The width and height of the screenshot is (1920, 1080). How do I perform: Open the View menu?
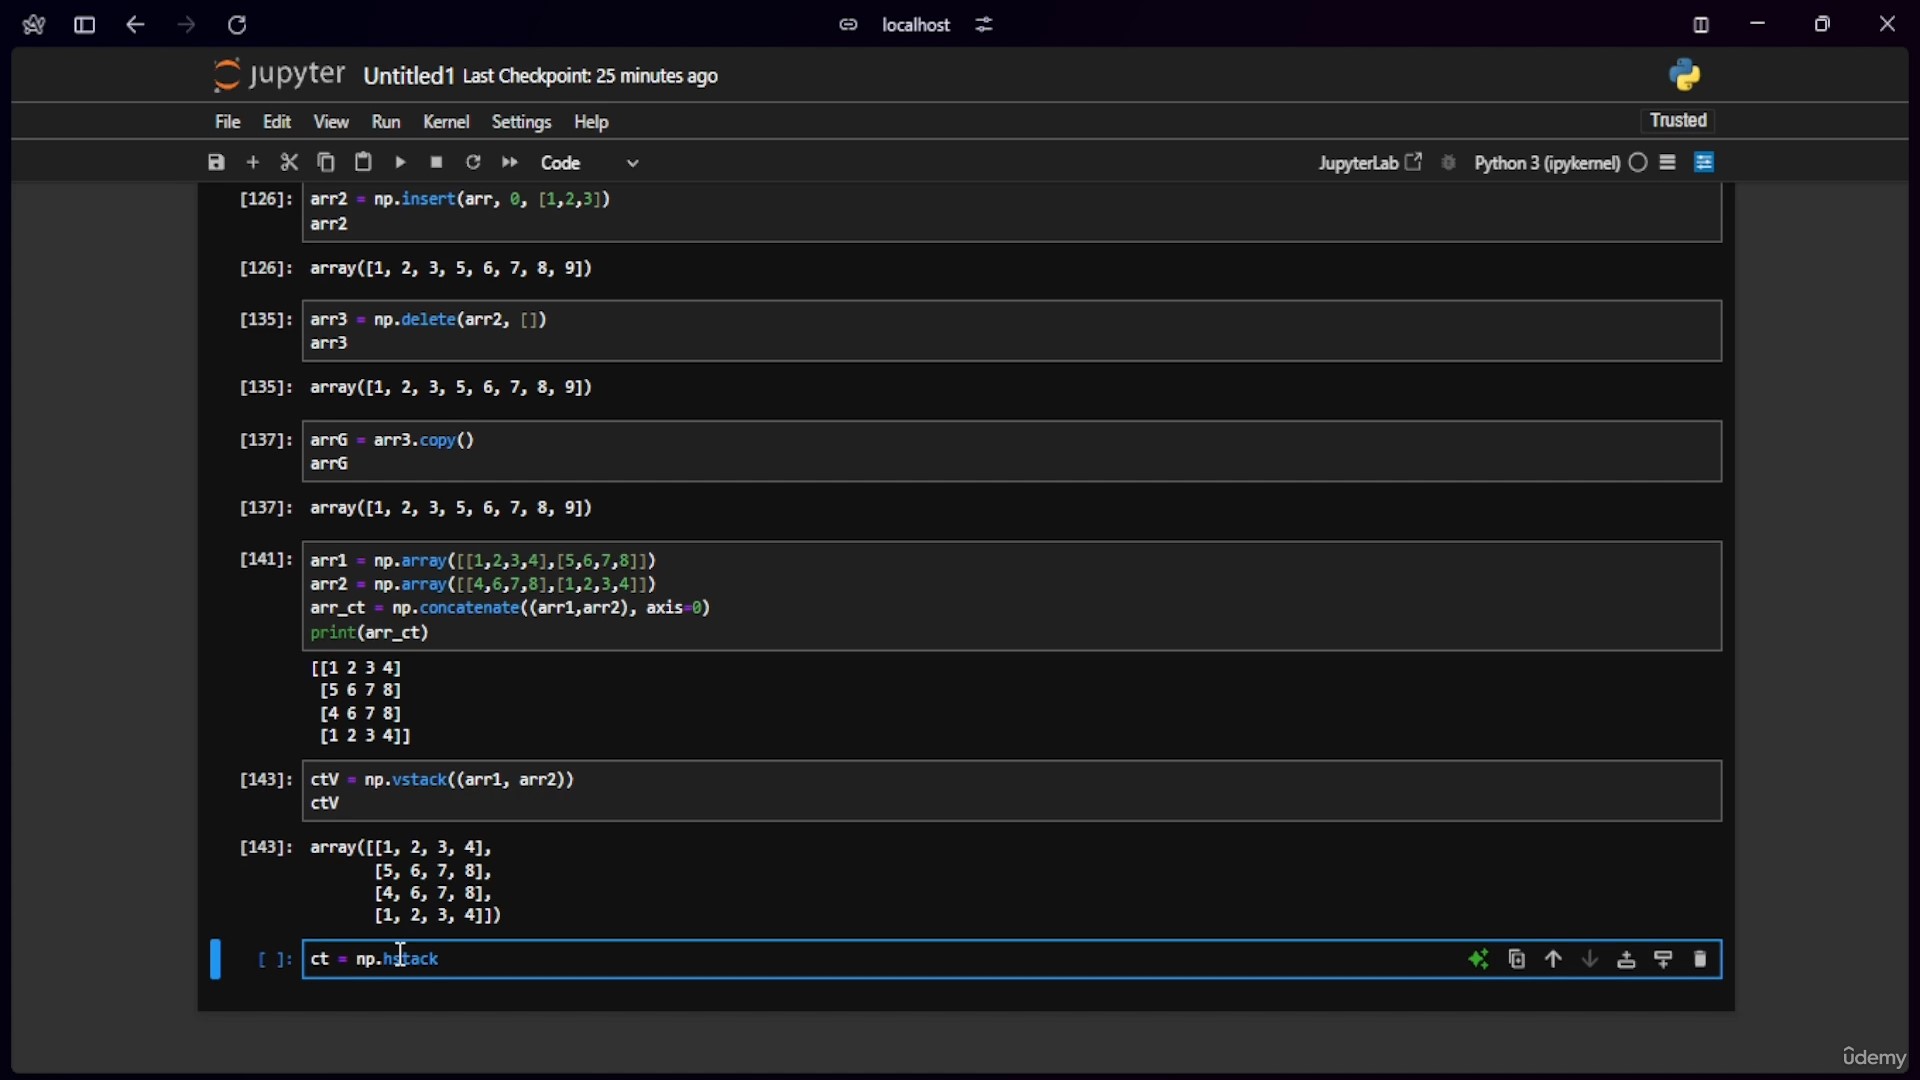pos(331,122)
